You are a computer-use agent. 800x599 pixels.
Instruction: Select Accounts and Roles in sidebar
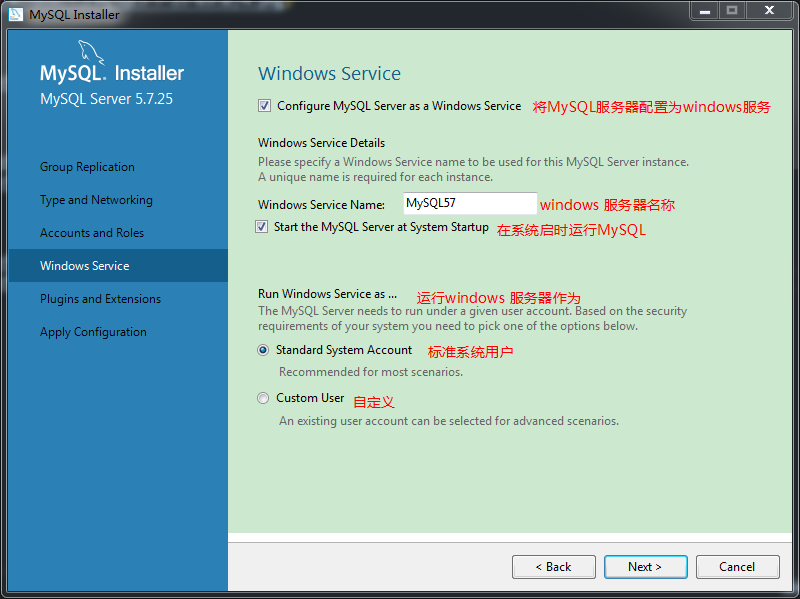[x=92, y=233]
